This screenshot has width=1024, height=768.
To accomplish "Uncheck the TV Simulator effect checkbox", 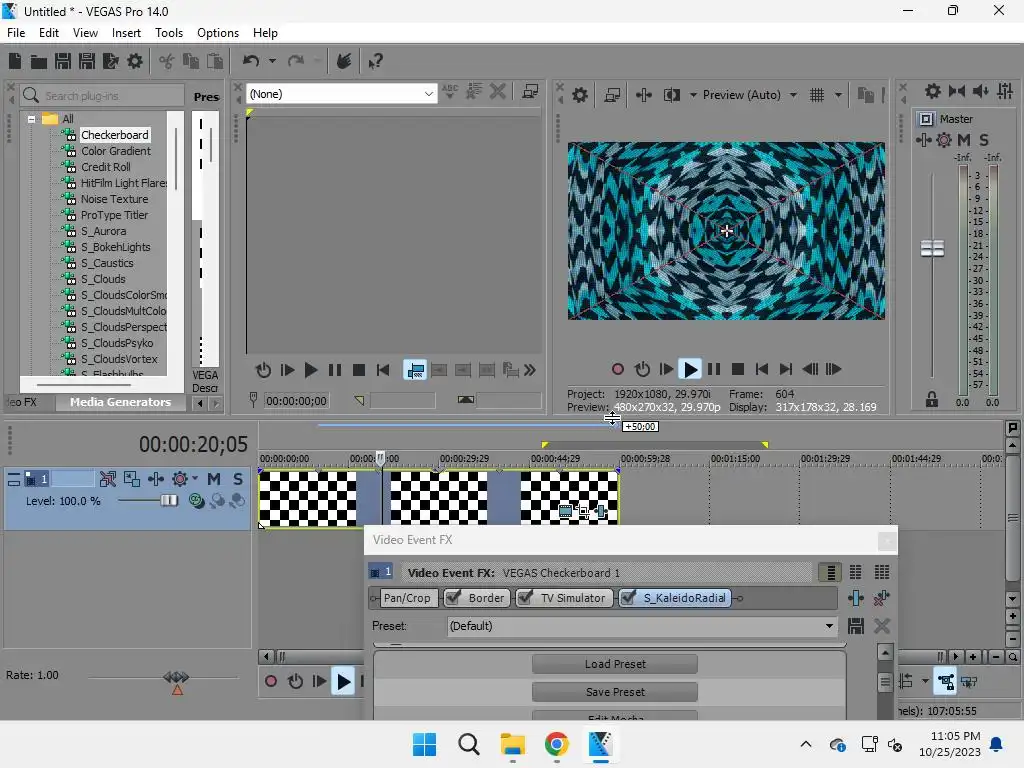I will click(525, 598).
